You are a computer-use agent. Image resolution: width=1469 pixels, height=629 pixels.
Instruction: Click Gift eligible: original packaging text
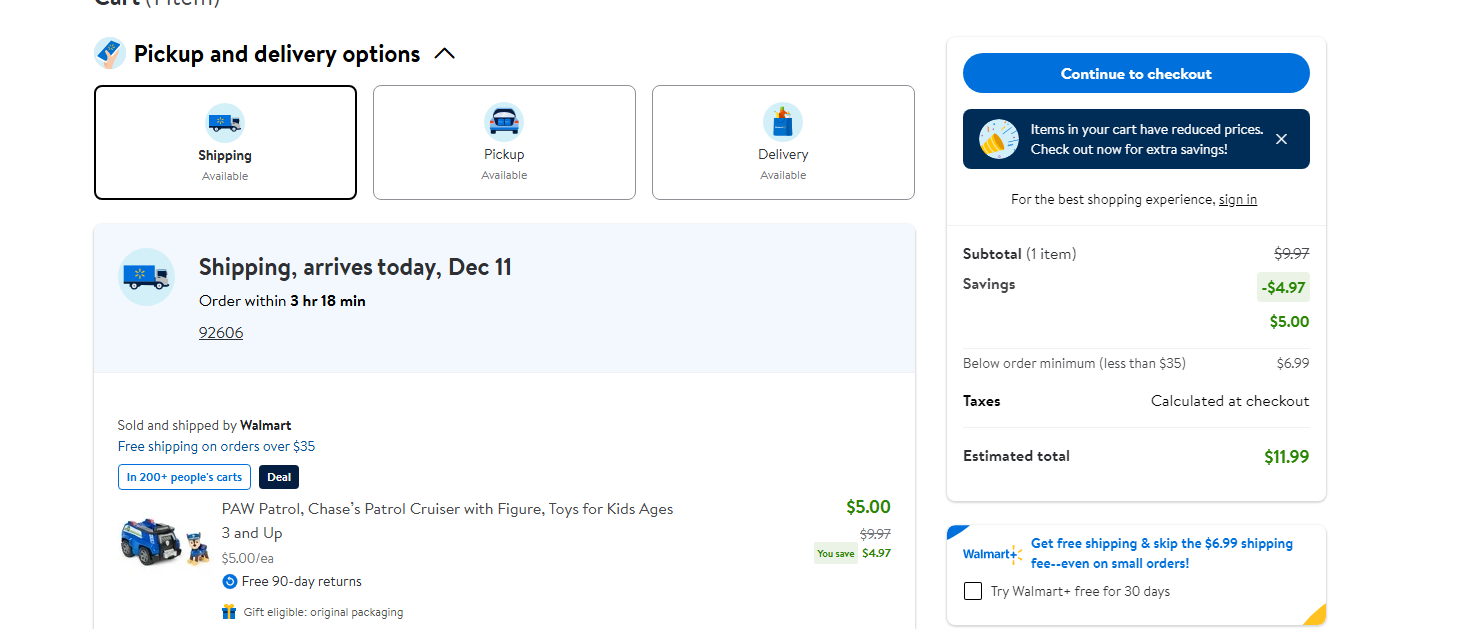pyautogui.click(x=323, y=612)
